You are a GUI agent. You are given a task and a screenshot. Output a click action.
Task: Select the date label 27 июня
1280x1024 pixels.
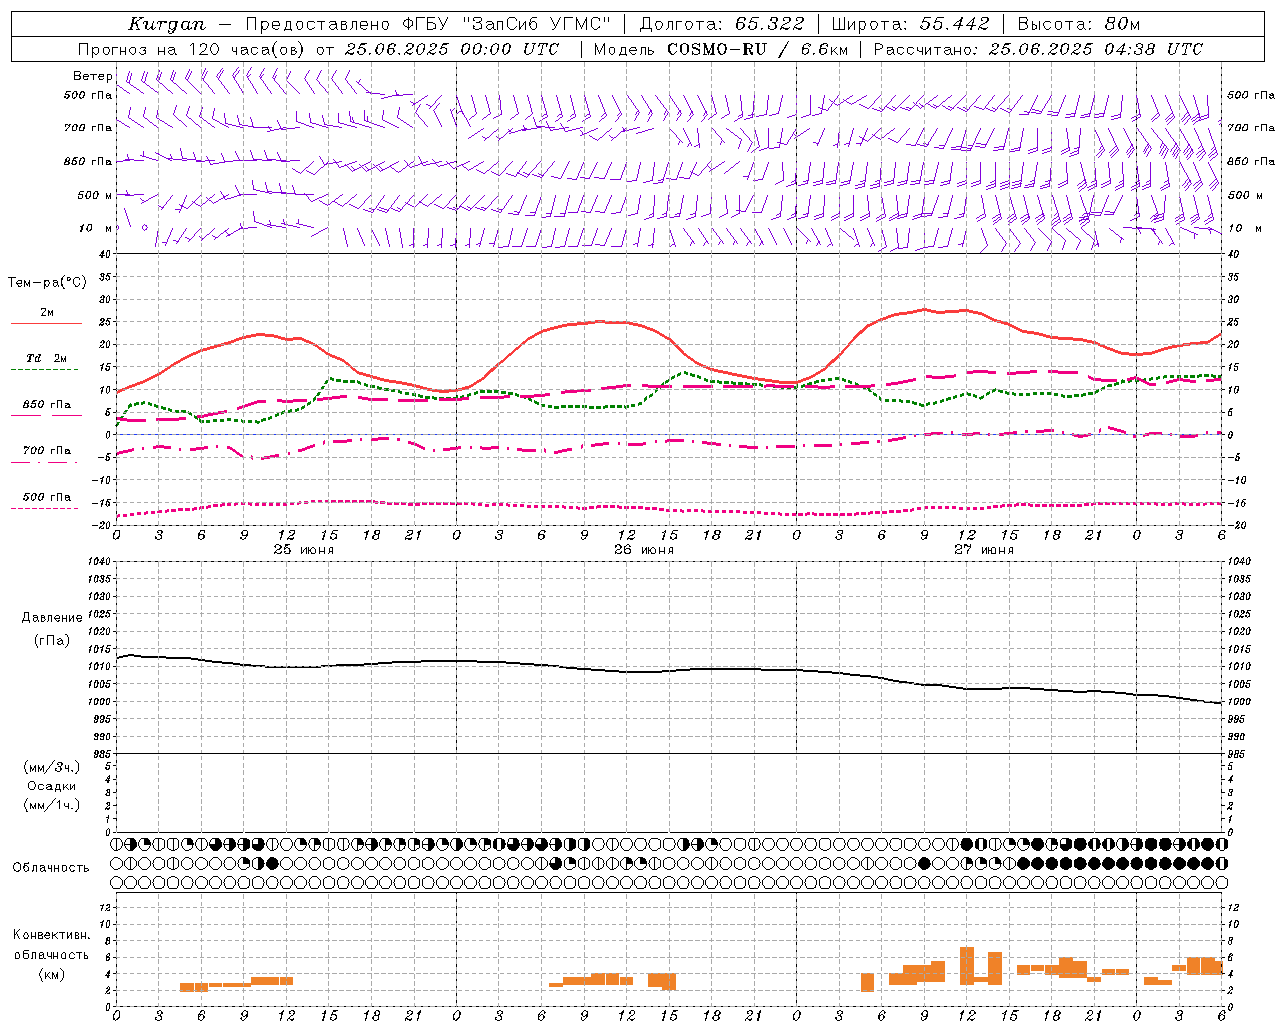984,550
